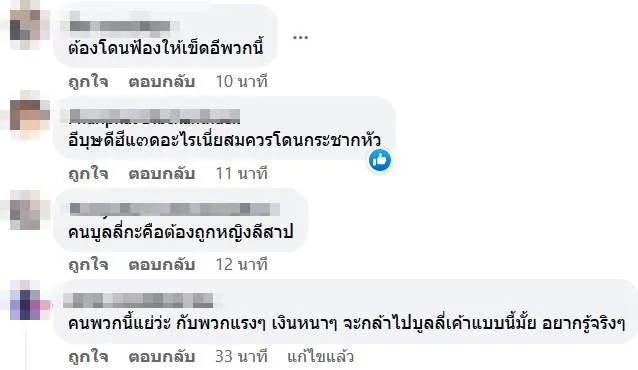Like the comment posted 33 minutes ago
This screenshot has height=370, width=638.
click(88, 357)
